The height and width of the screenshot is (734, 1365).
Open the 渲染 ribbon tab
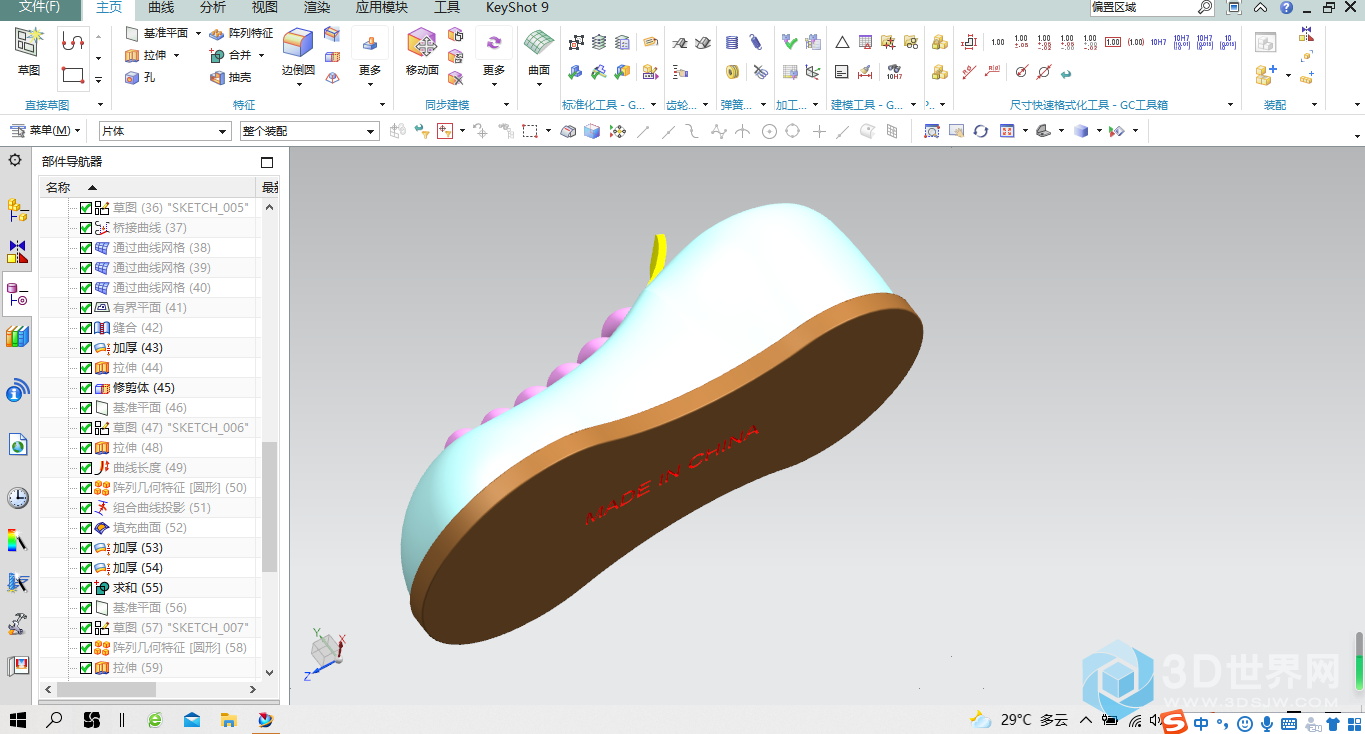click(317, 8)
